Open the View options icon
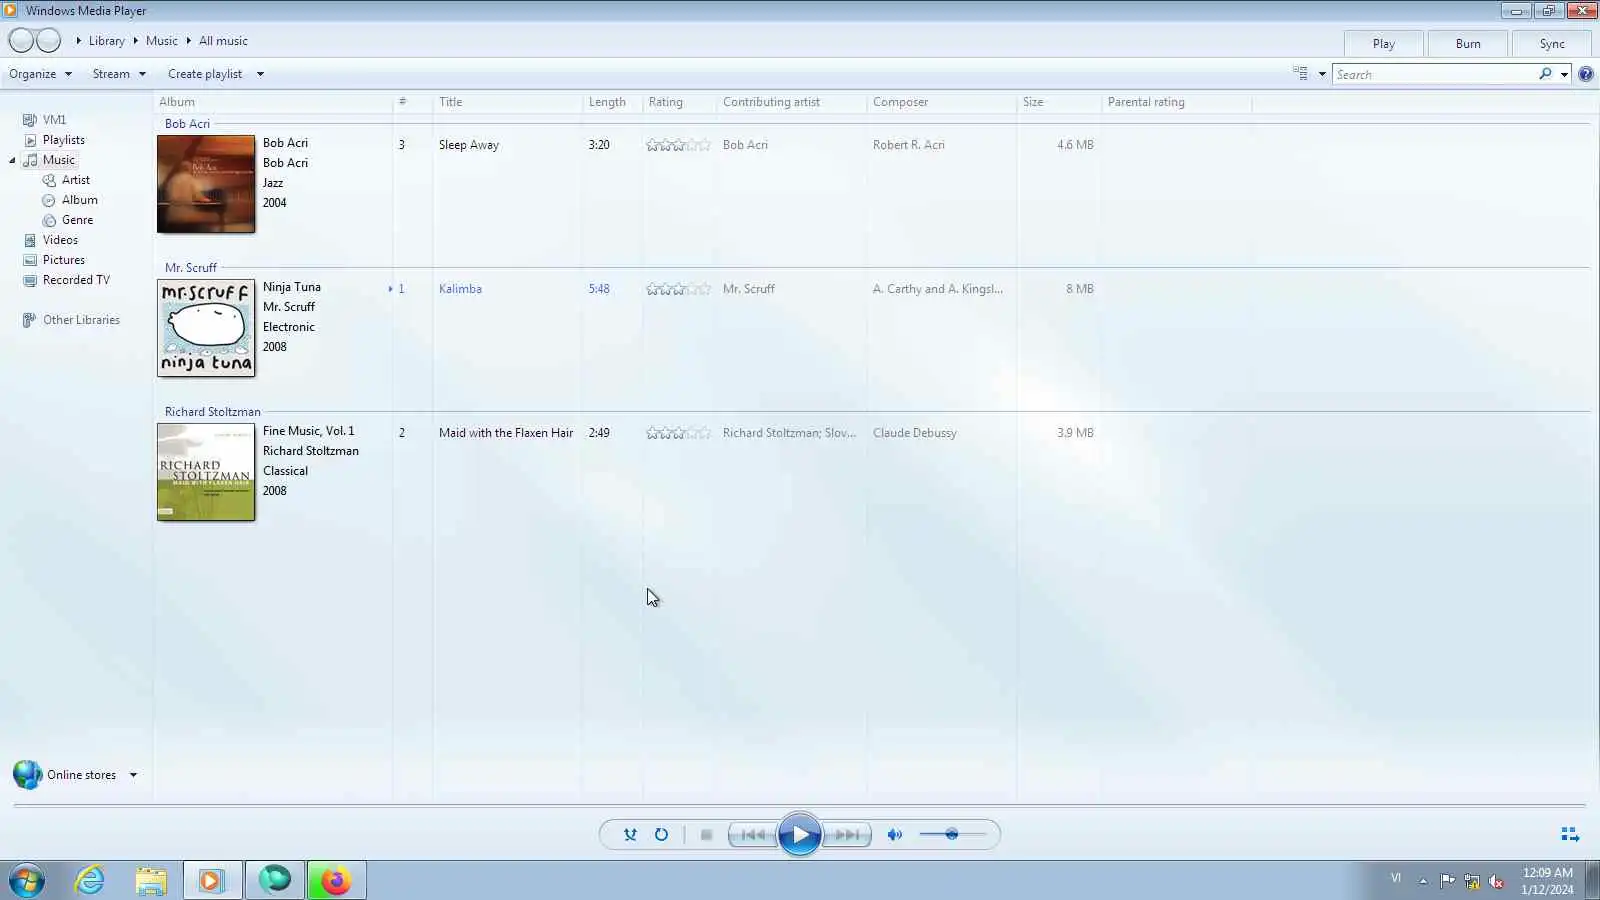The width and height of the screenshot is (1600, 900). 1300,73
